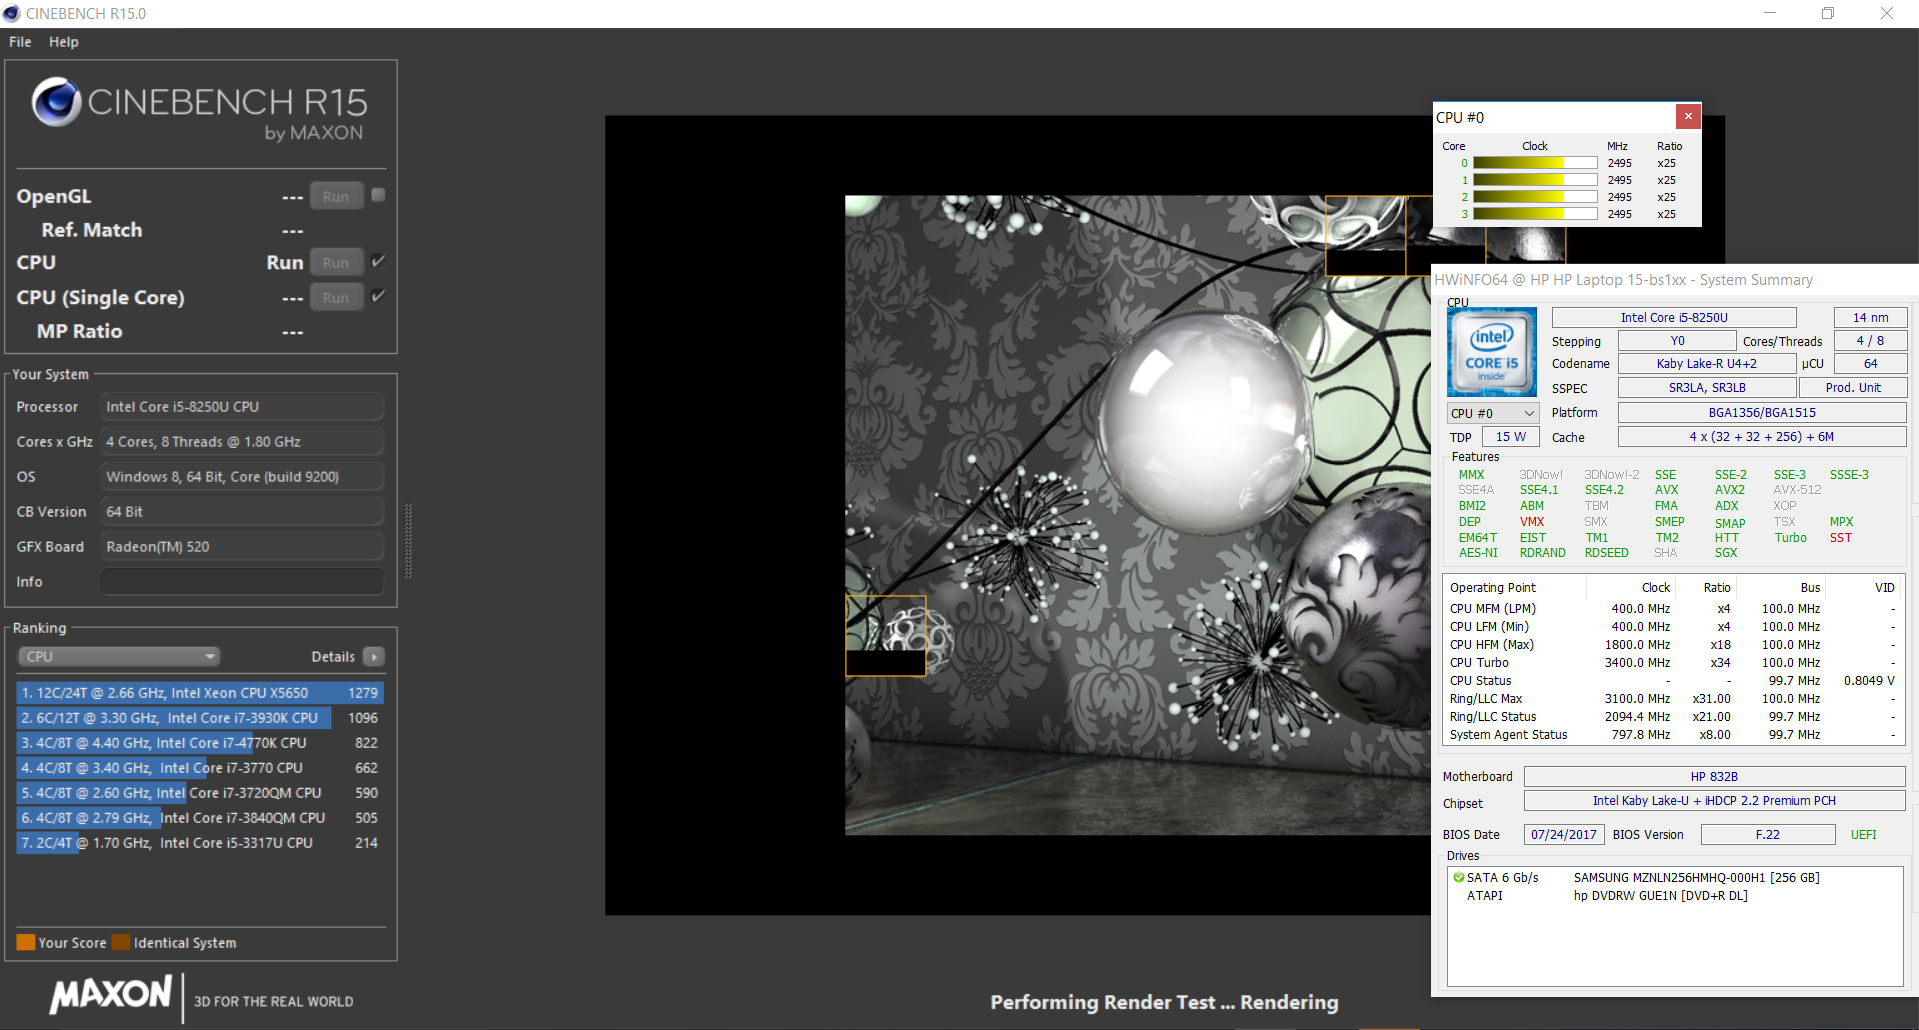1919x1030 pixels.
Task: Click the Core 2 clock bar
Action: point(1535,197)
